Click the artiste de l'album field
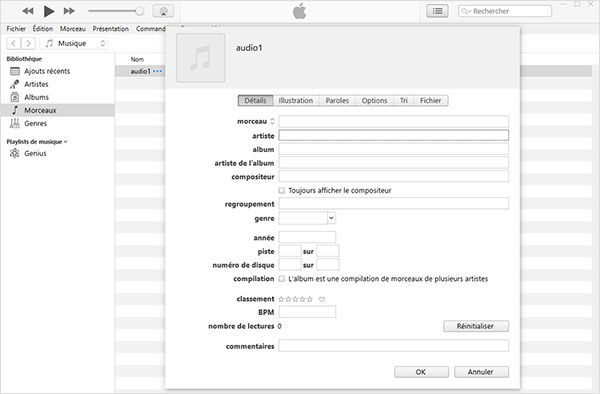This screenshot has height=394, width=600. [394, 163]
